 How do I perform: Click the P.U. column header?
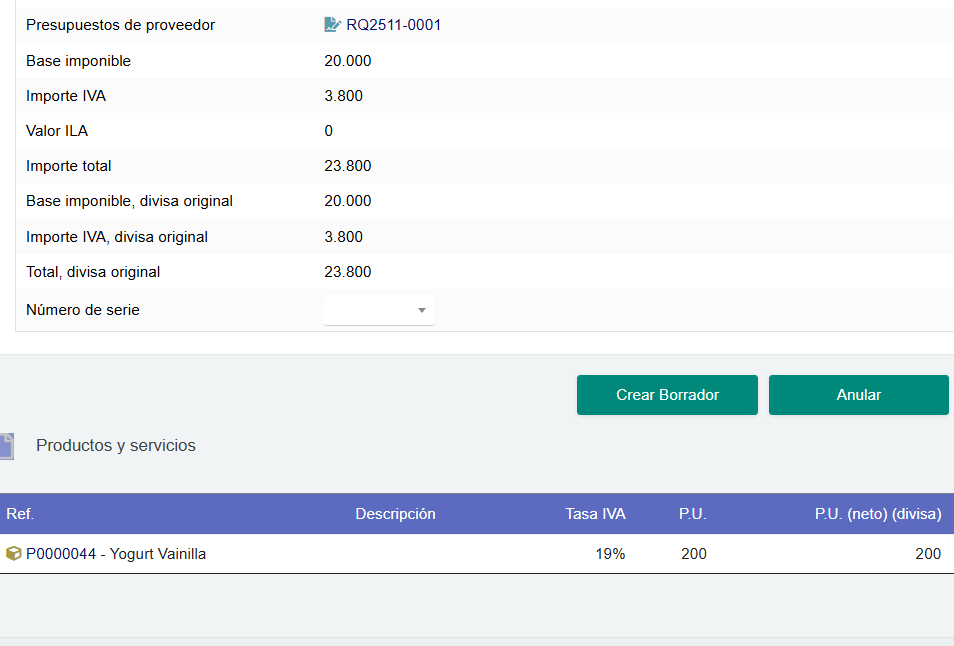(x=692, y=514)
